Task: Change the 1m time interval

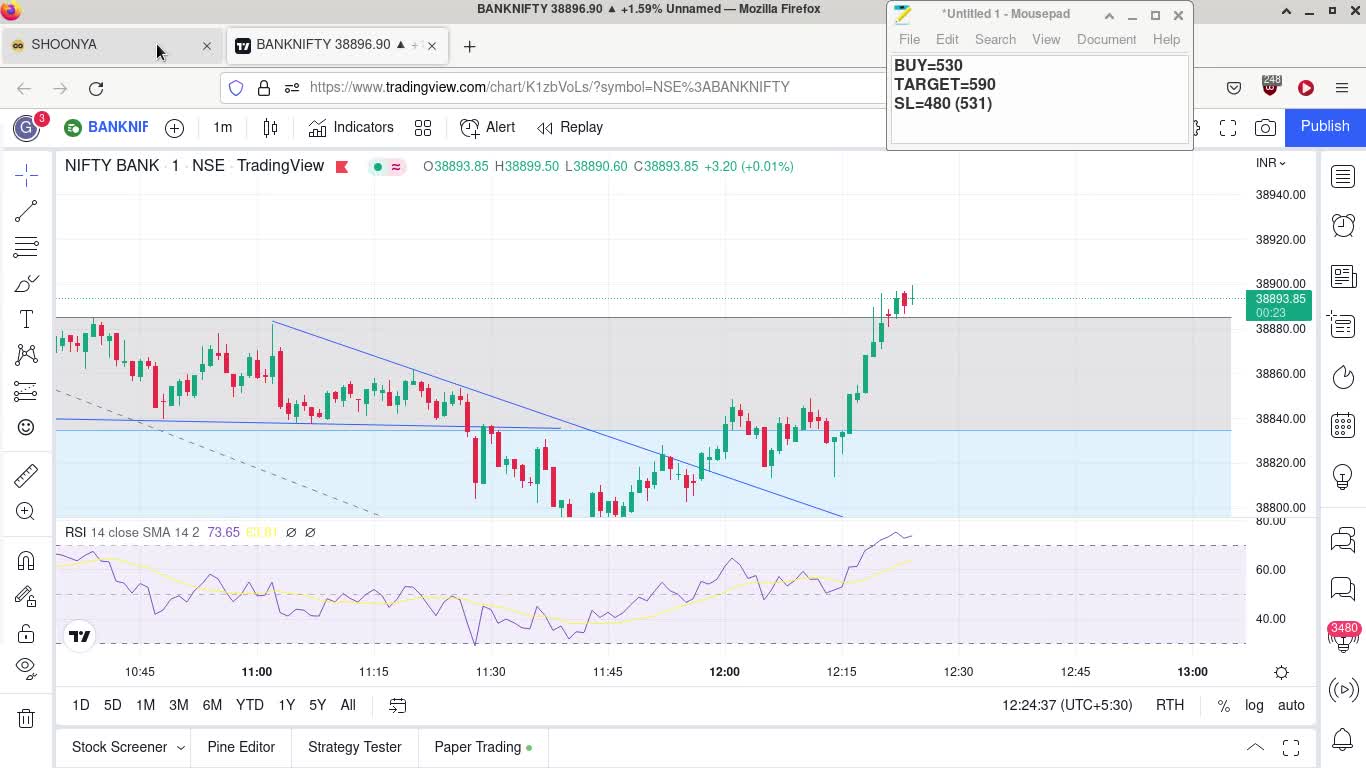Action: point(222,128)
